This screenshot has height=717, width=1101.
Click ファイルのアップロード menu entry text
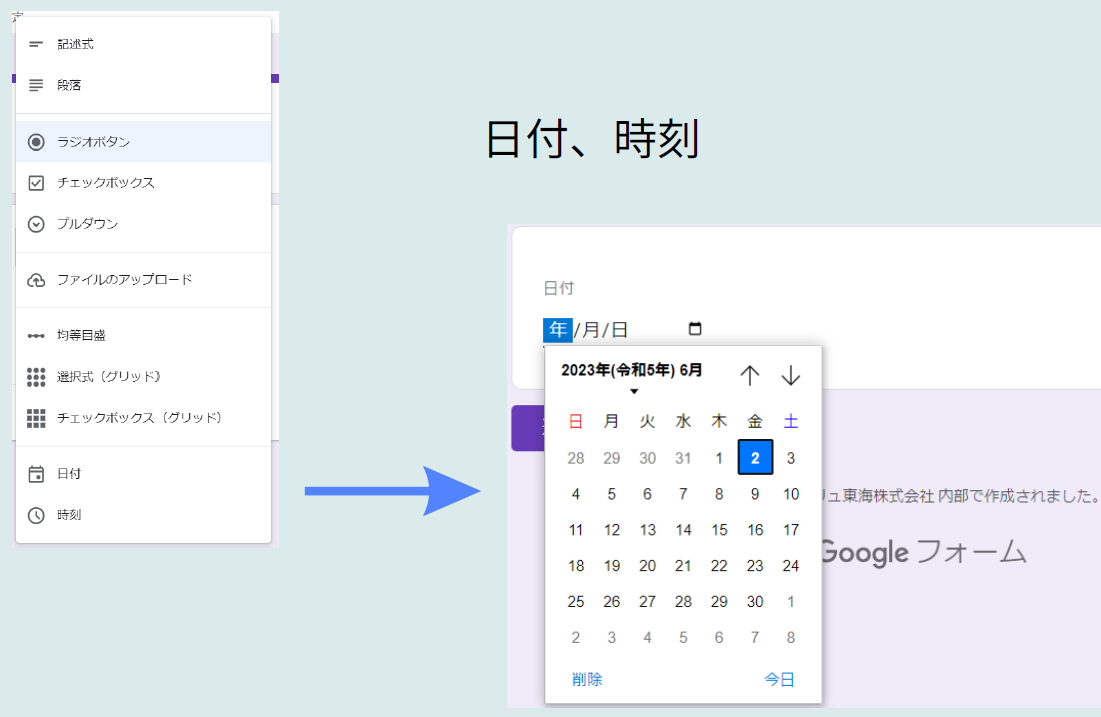[124, 279]
